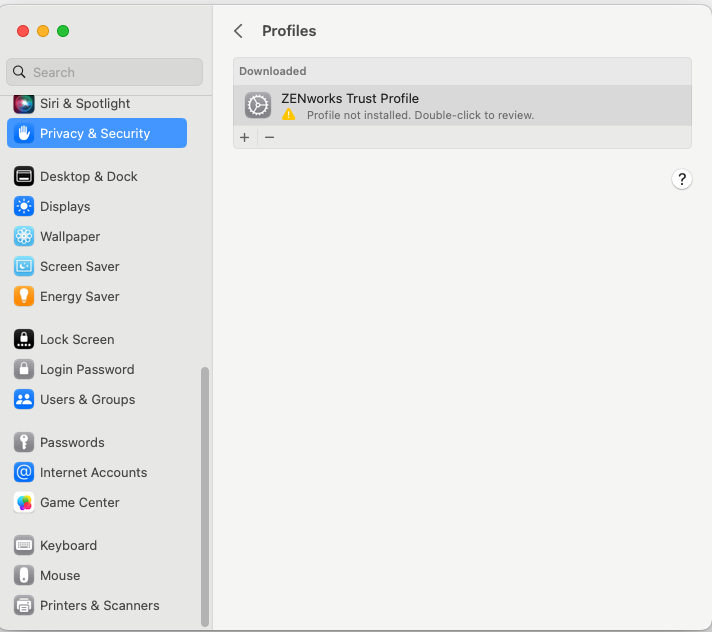712x632 pixels.
Task: Open the Wallpaper flower icon
Action: 24,236
